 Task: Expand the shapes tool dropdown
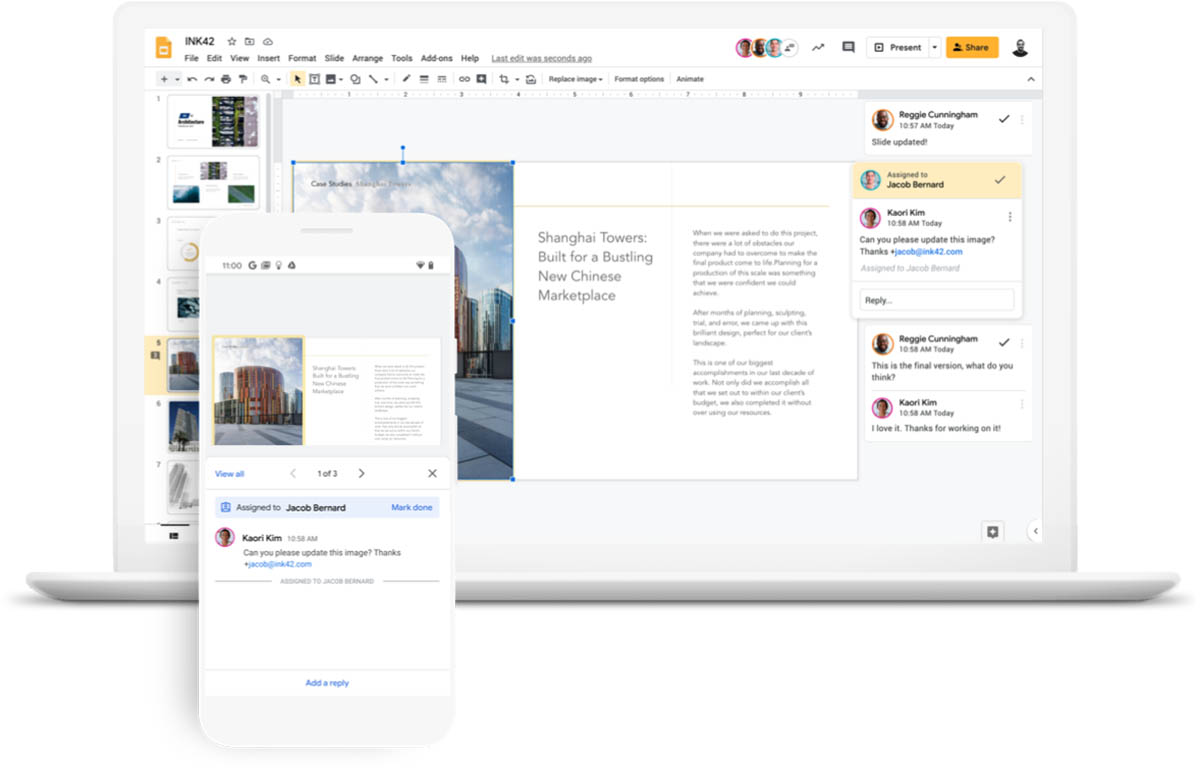(x=356, y=78)
